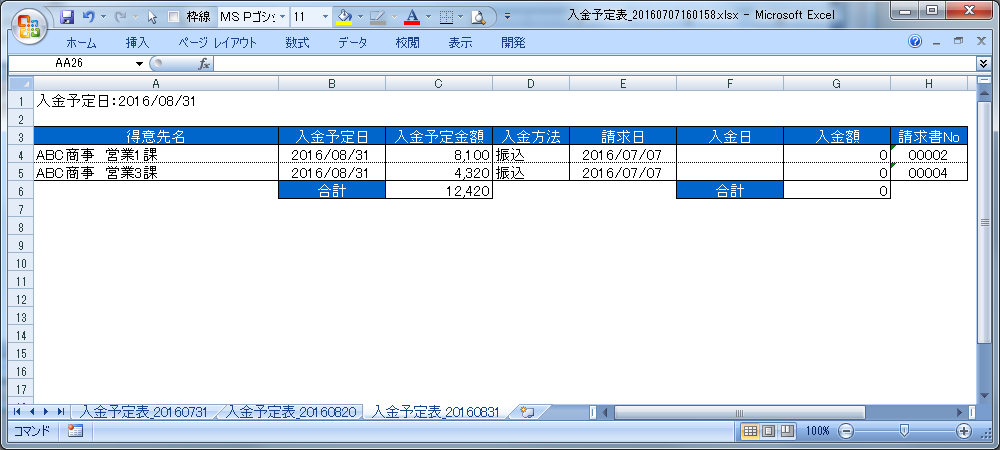The width and height of the screenshot is (1000, 450).
Task: Expand the font size dropdown
Action: (325, 17)
